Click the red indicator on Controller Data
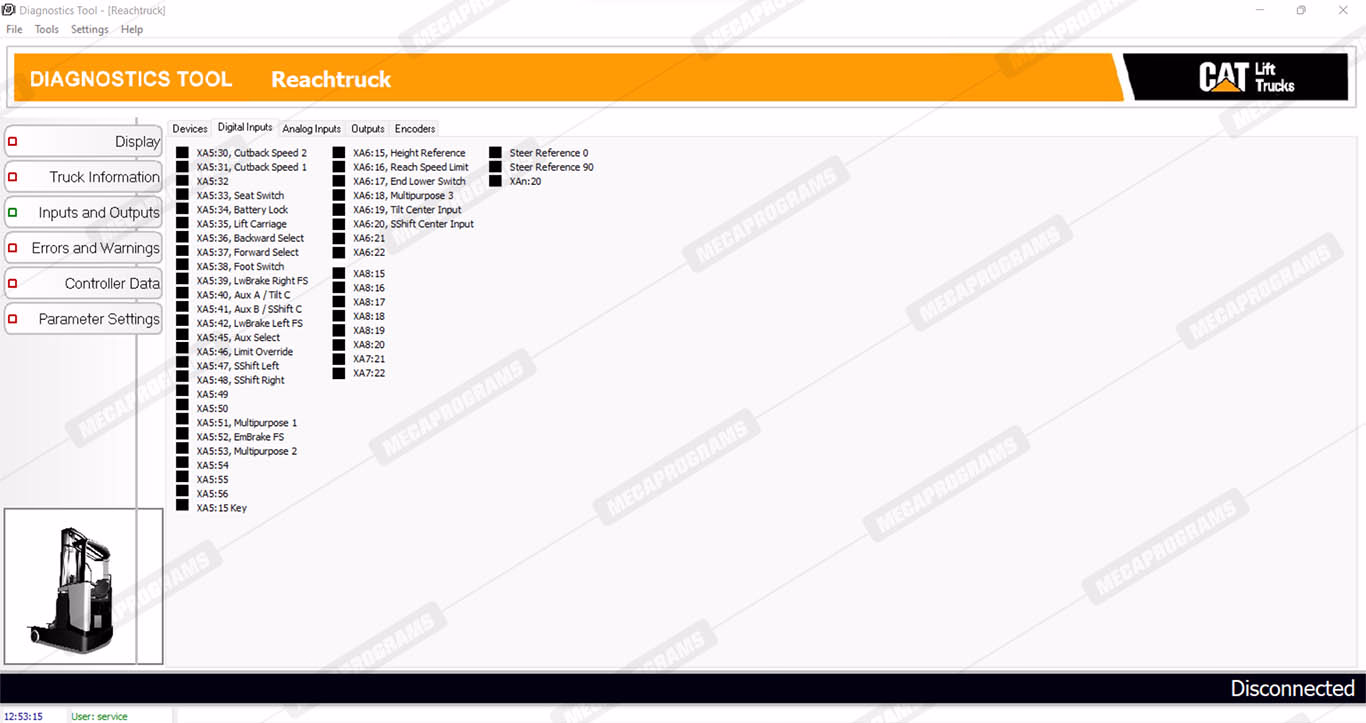This screenshot has height=723, width=1366. click(12, 284)
